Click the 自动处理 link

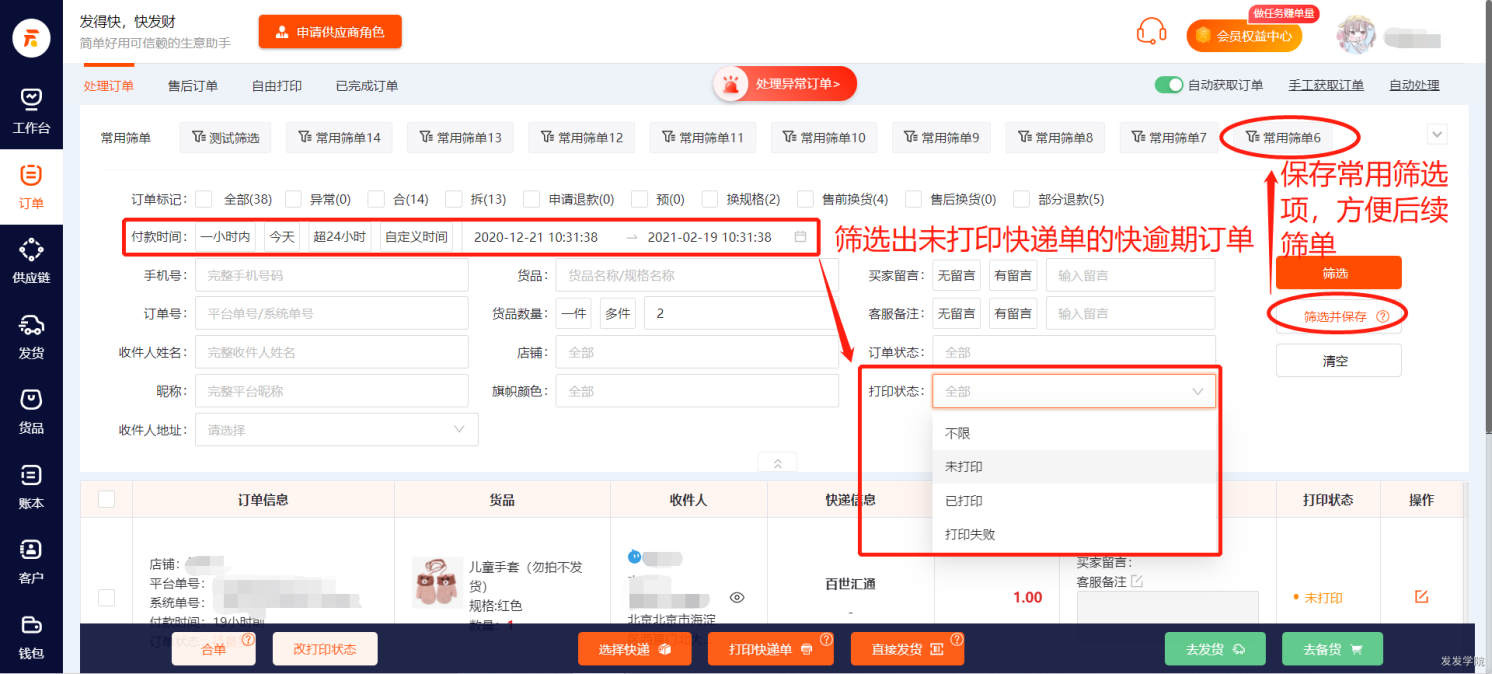(x=1414, y=85)
